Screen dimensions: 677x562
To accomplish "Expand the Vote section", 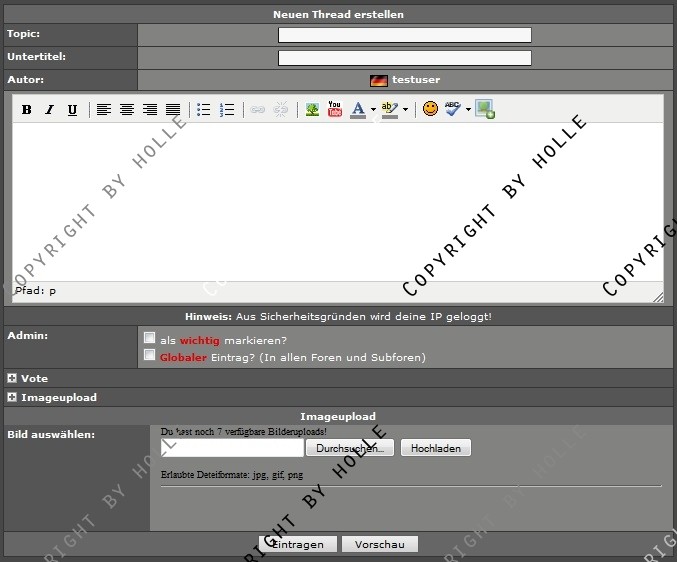I will tap(12, 379).
